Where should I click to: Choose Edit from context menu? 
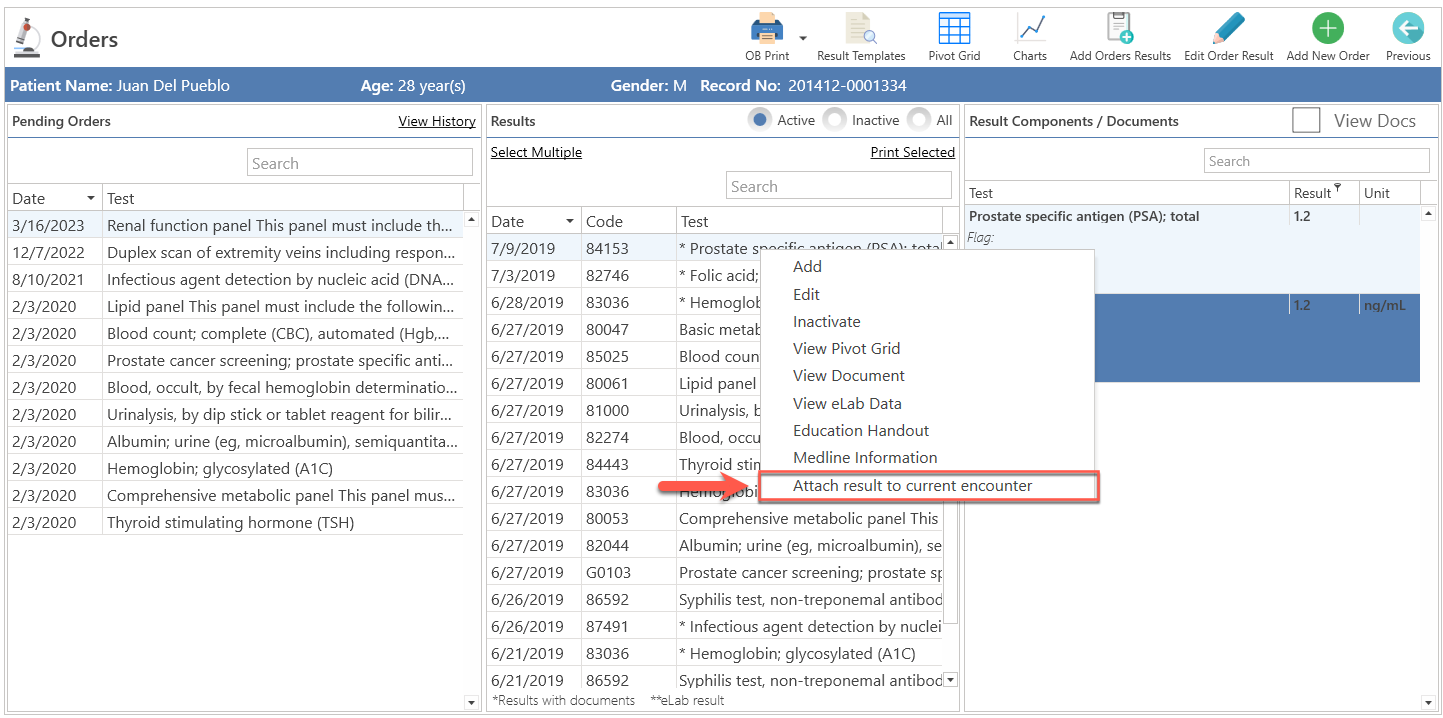806,294
